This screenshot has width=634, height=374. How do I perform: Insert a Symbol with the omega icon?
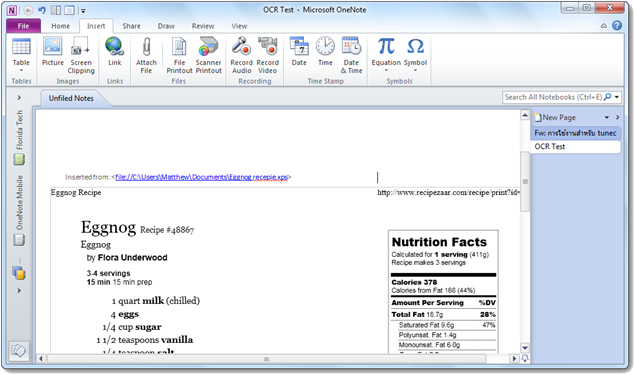pos(415,46)
